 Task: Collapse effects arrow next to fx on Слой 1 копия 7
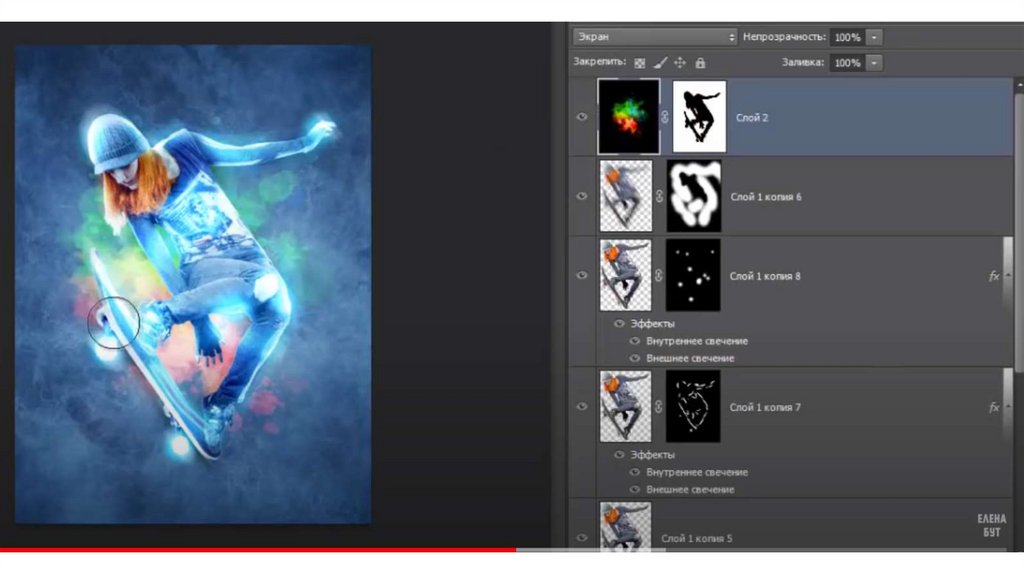tap(1008, 406)
